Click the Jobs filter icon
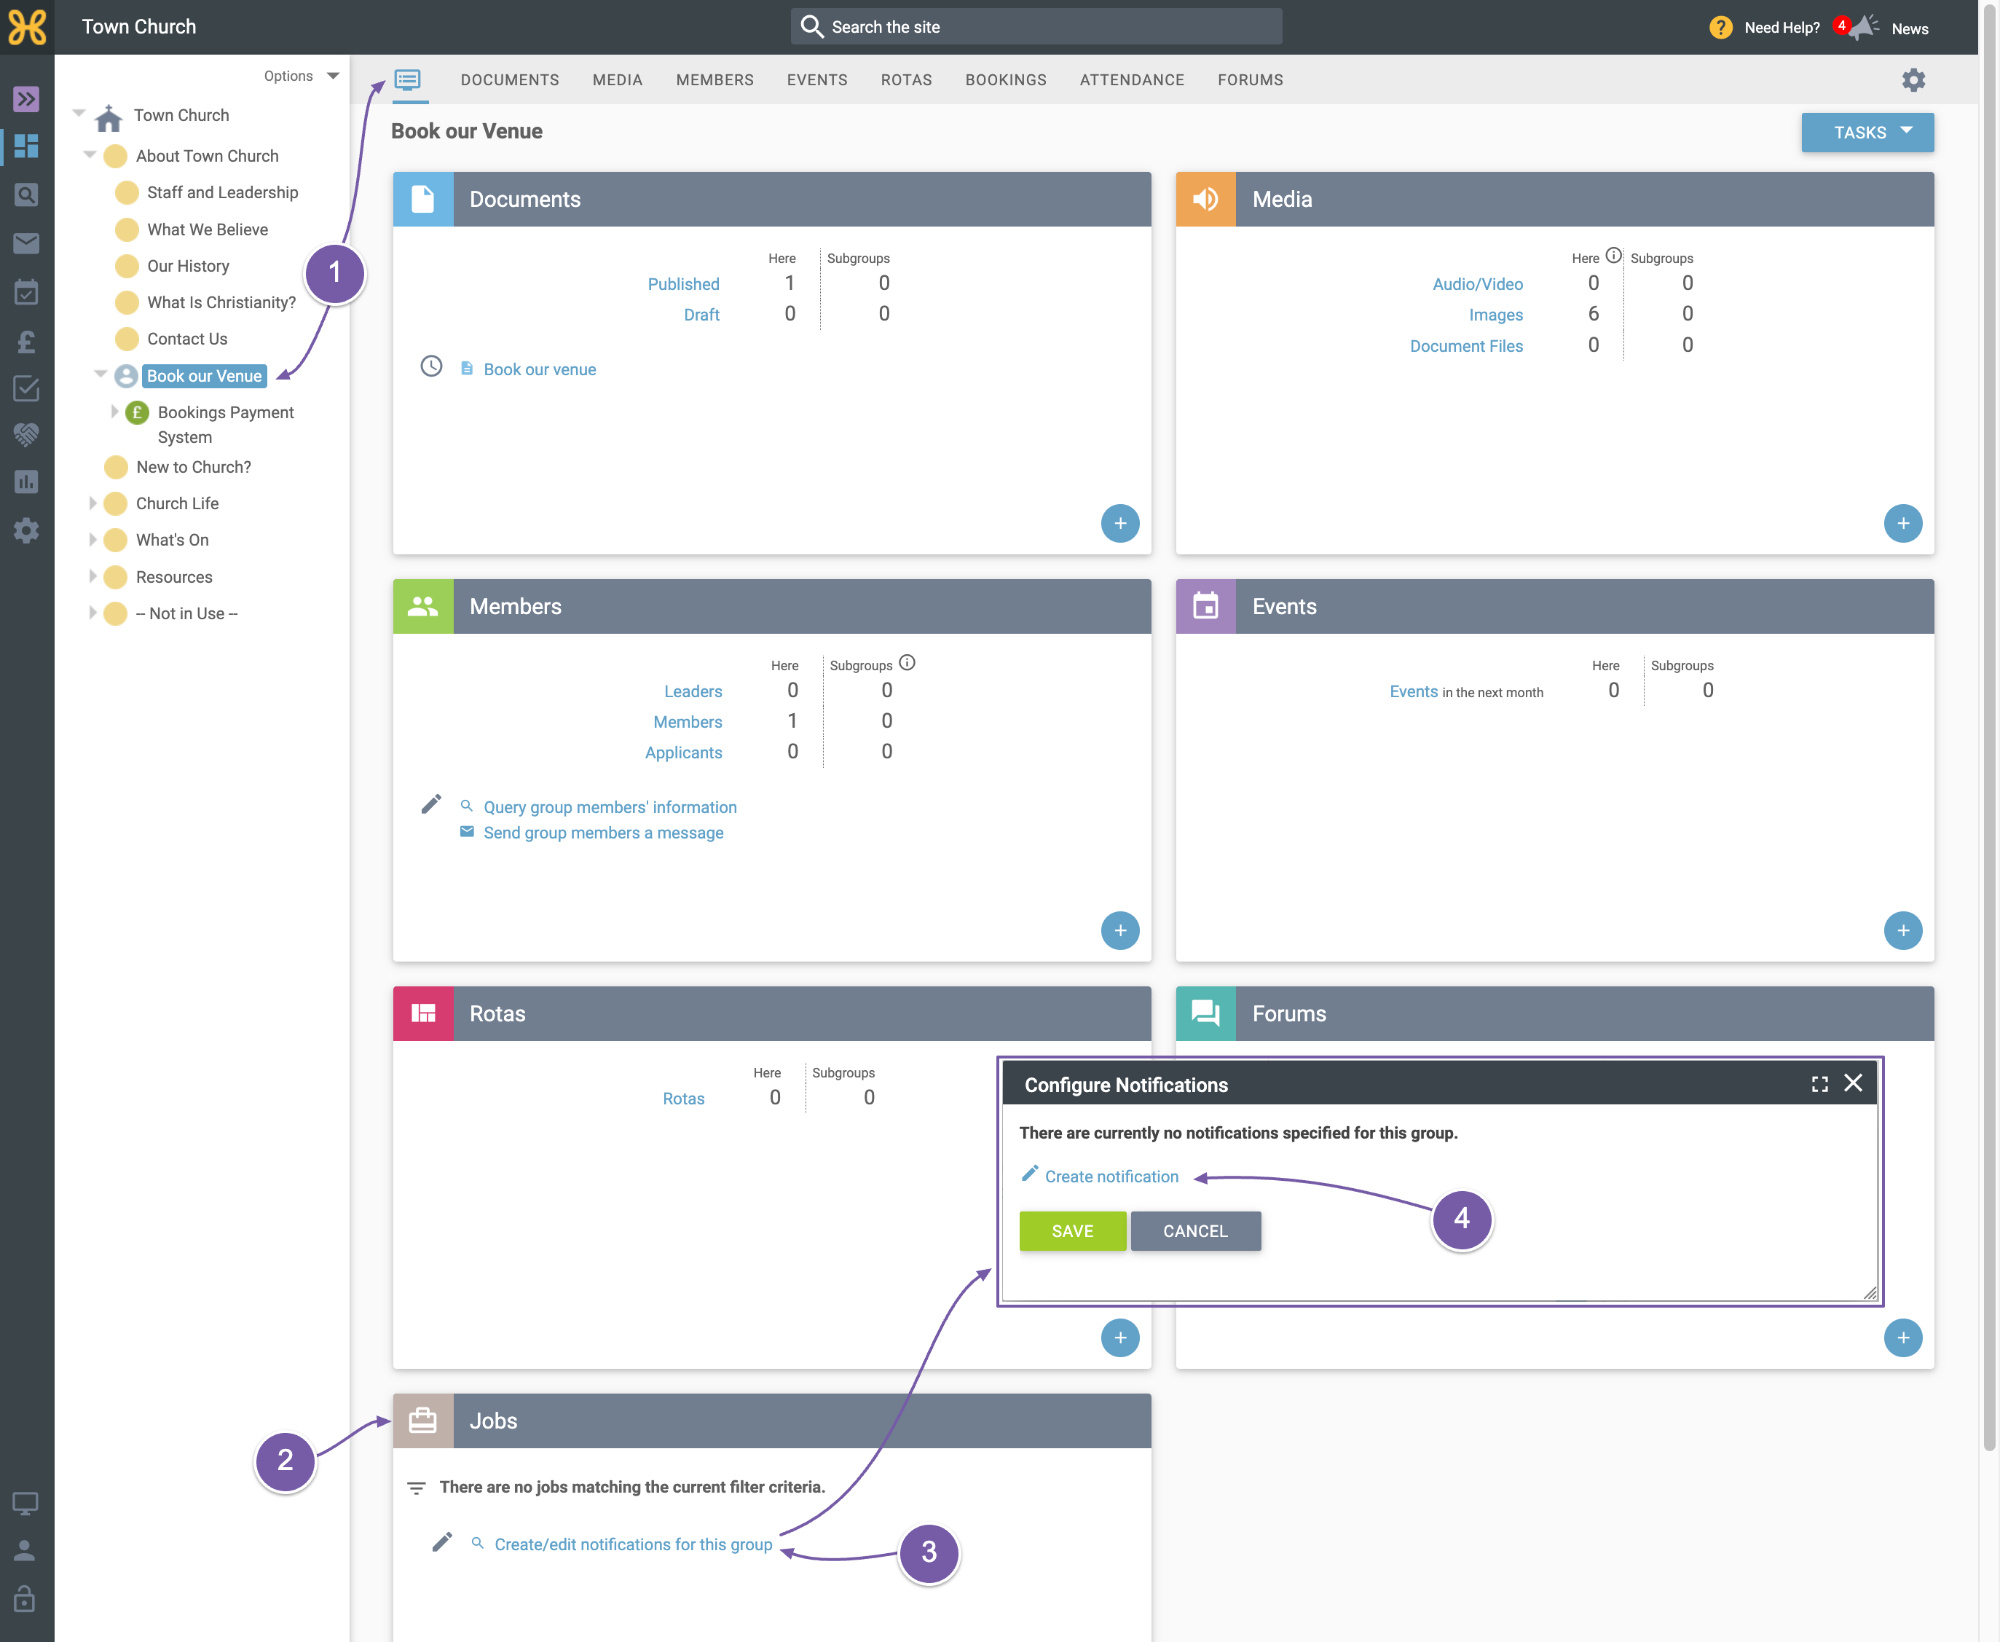 pyautogui.click(x=417, y=1488)
